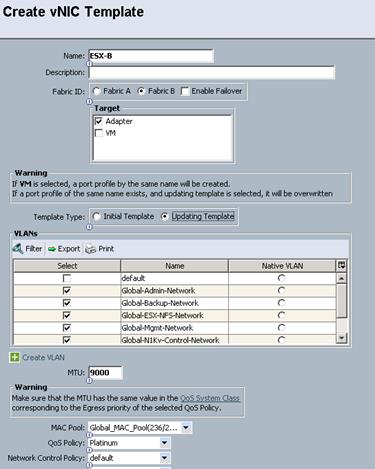Screen dimensions: 375x469
Task: Check the VM target checkbox
Action: click(x=99, y=133)
